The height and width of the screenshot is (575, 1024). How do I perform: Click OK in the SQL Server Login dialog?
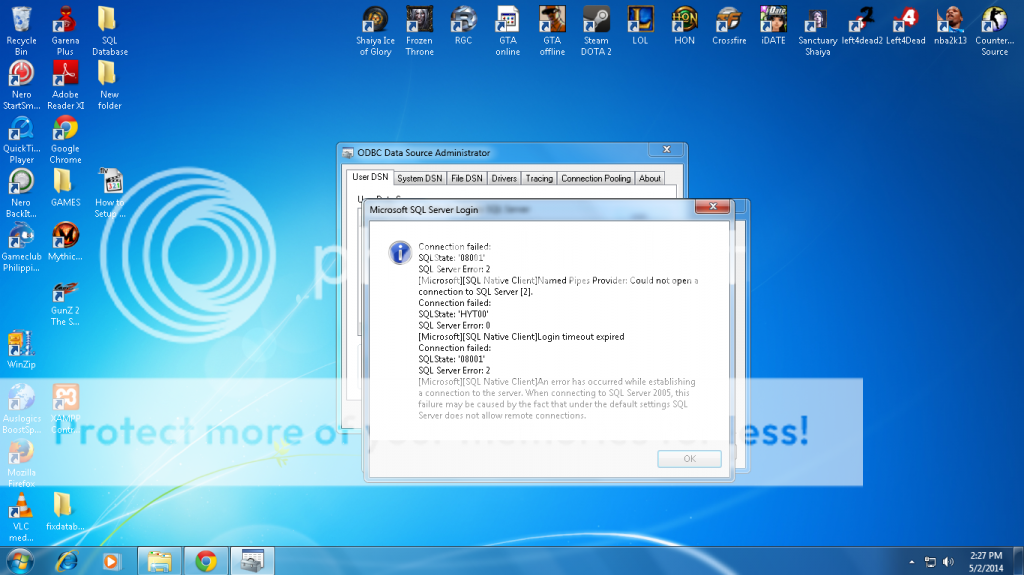pyautogui.click(x=689, y=459)
